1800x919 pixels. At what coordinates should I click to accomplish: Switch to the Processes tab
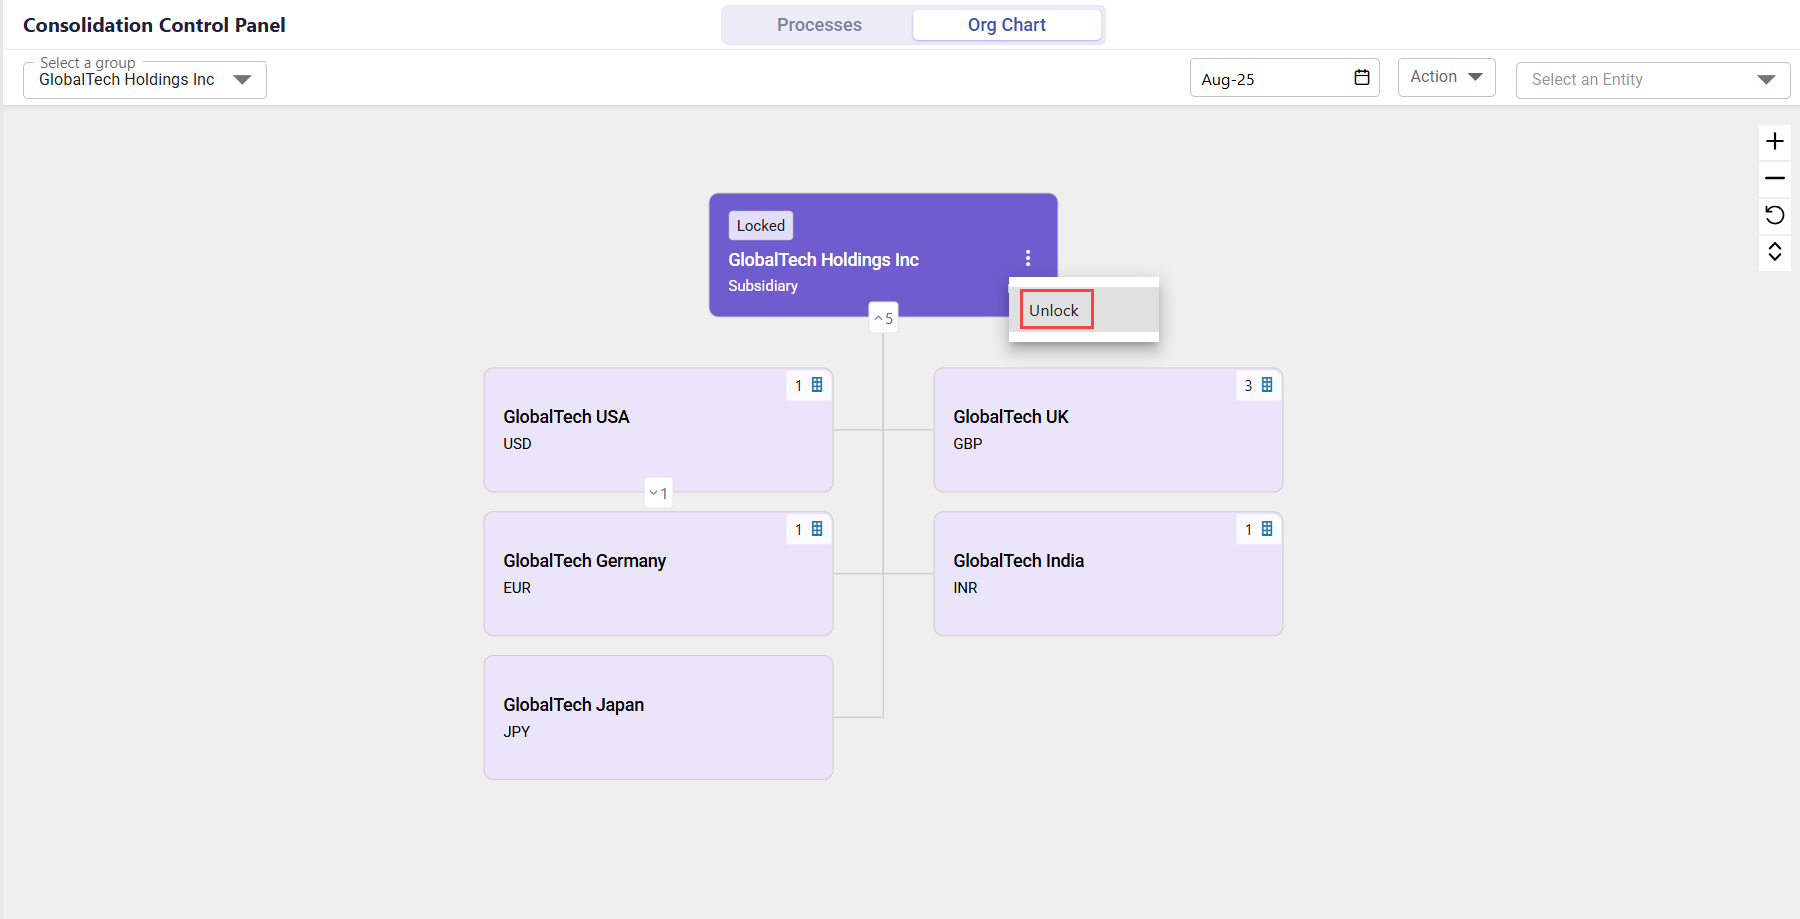819,25
